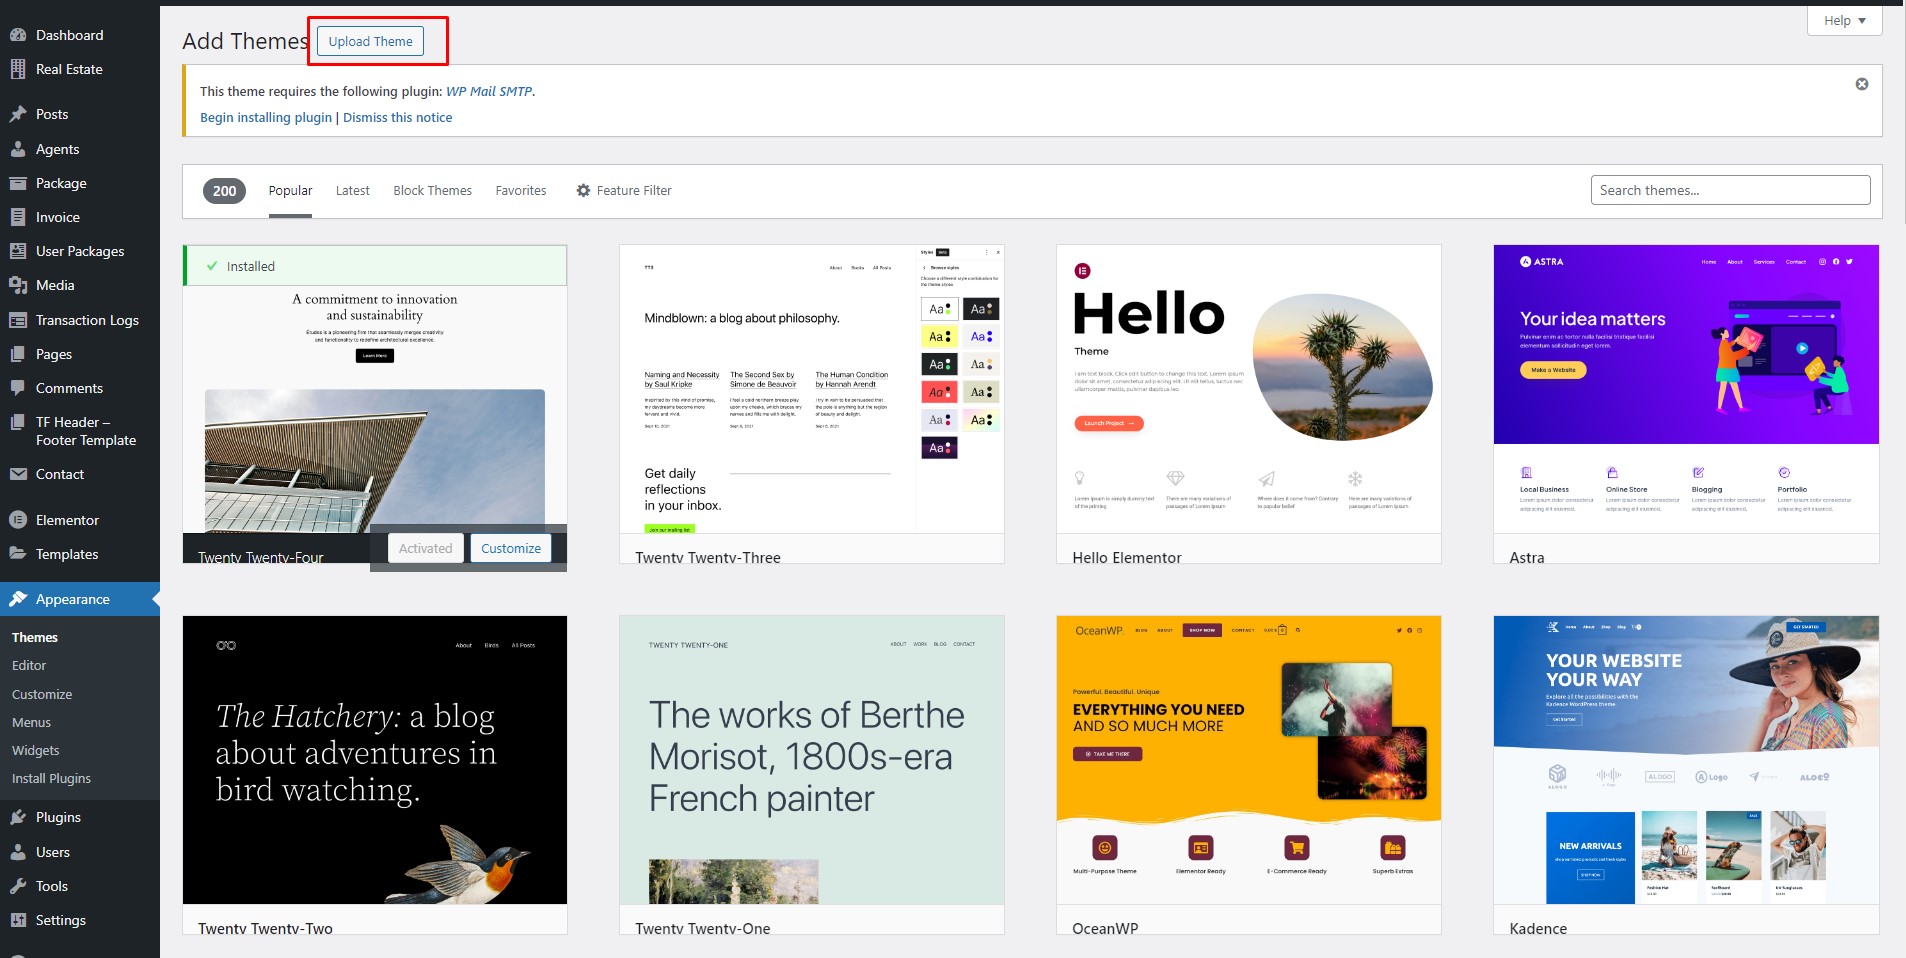The height and width of the screenshot is (958, 1906).
Task: Open the Feature Filter panel
Action: point(624,191)
